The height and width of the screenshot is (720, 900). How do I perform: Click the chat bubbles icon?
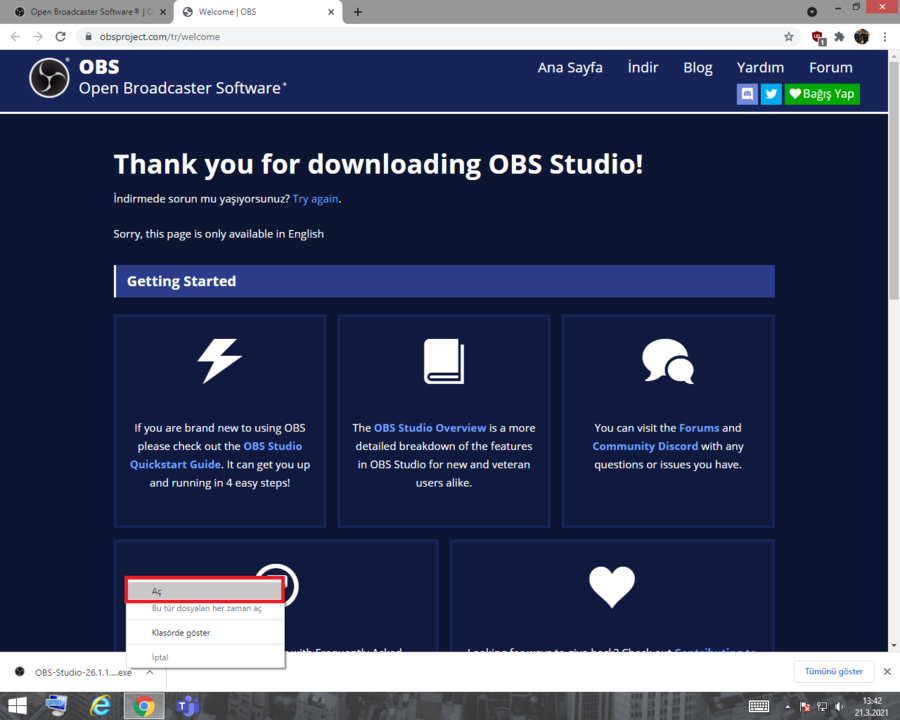click(x=668, y=361)
